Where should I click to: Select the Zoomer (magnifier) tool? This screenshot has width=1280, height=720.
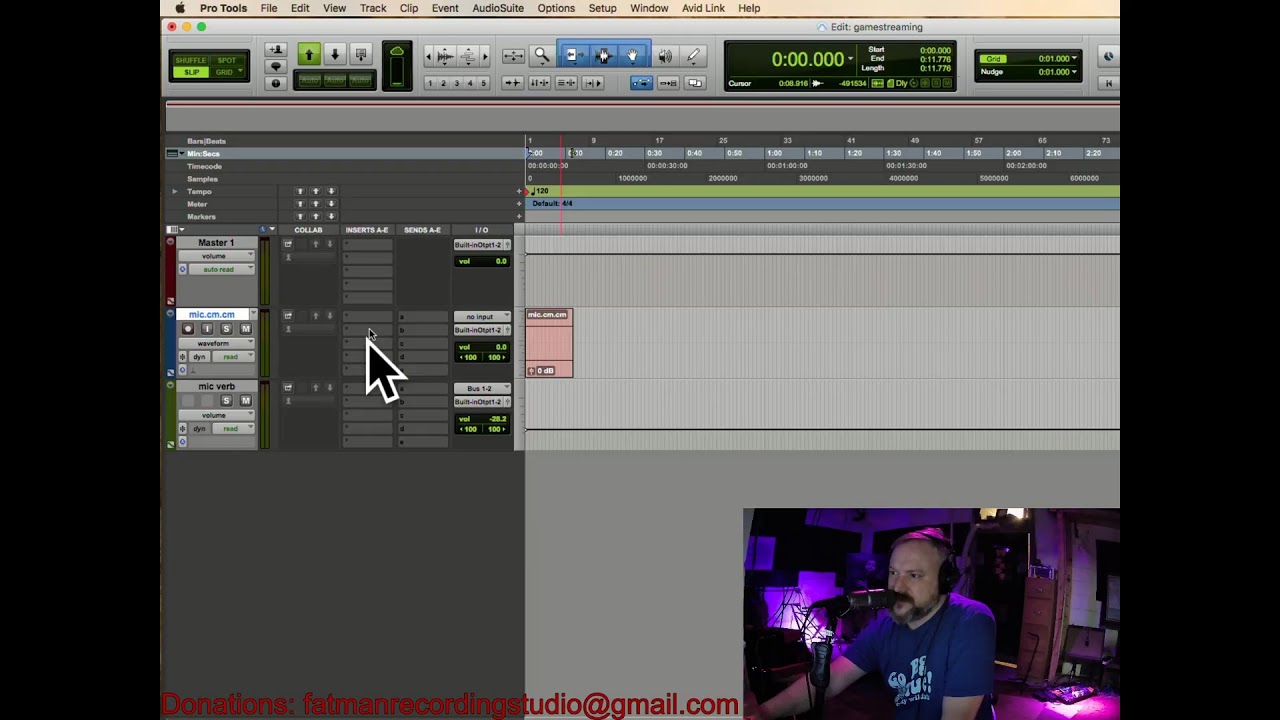(541, 56)
